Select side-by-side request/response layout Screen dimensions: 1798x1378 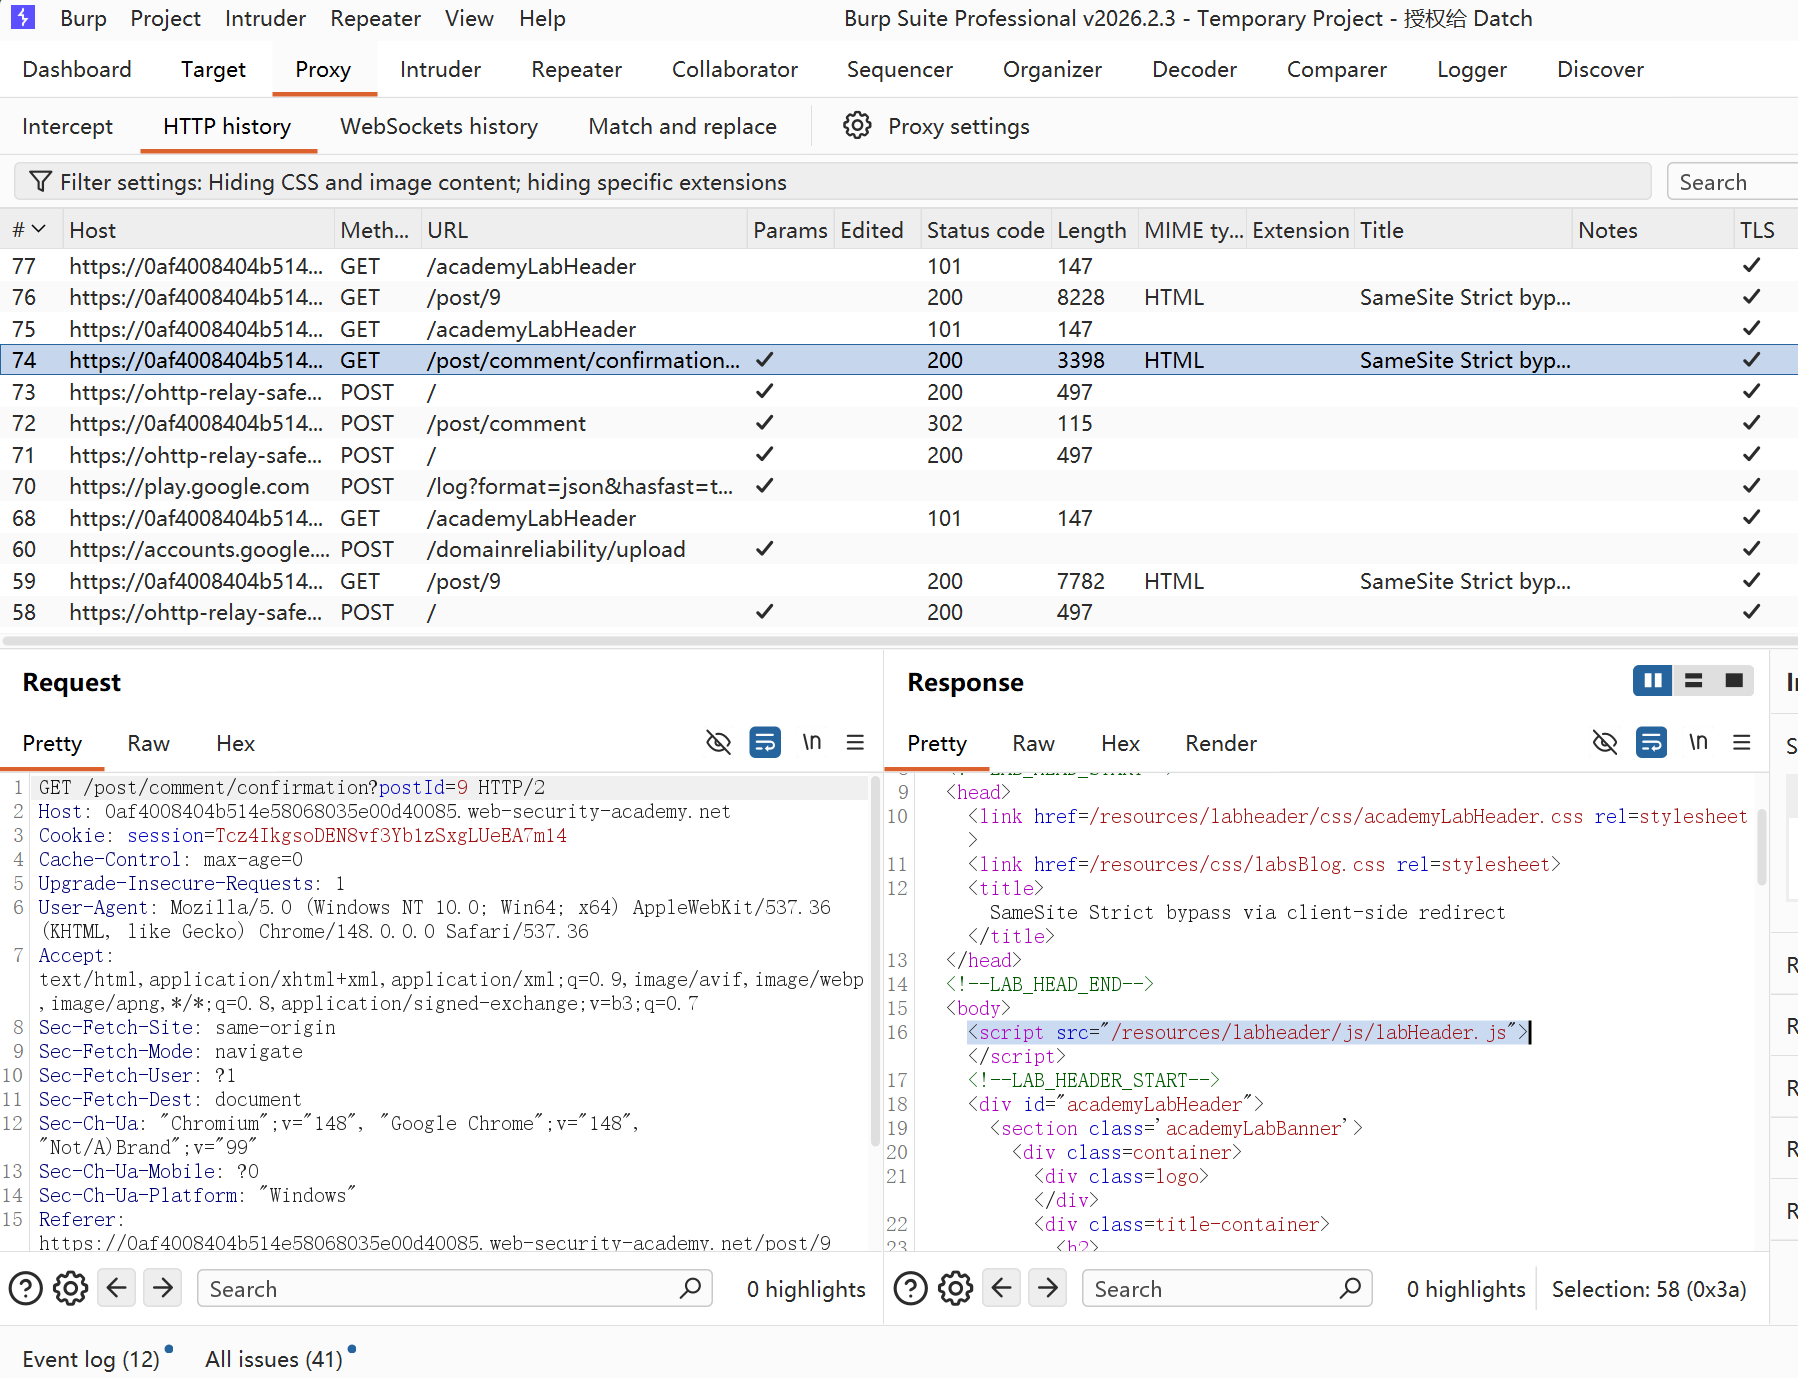pyautogui.click(x=1653, y=681)
